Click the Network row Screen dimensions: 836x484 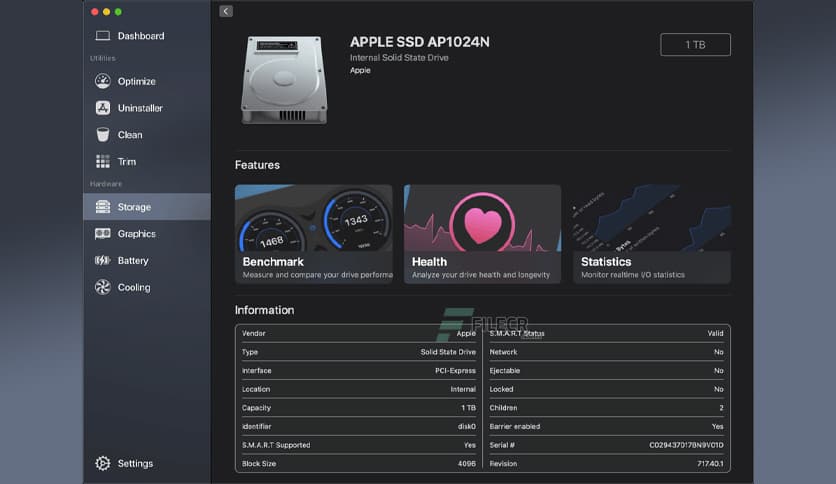click(x=607, y=352)
